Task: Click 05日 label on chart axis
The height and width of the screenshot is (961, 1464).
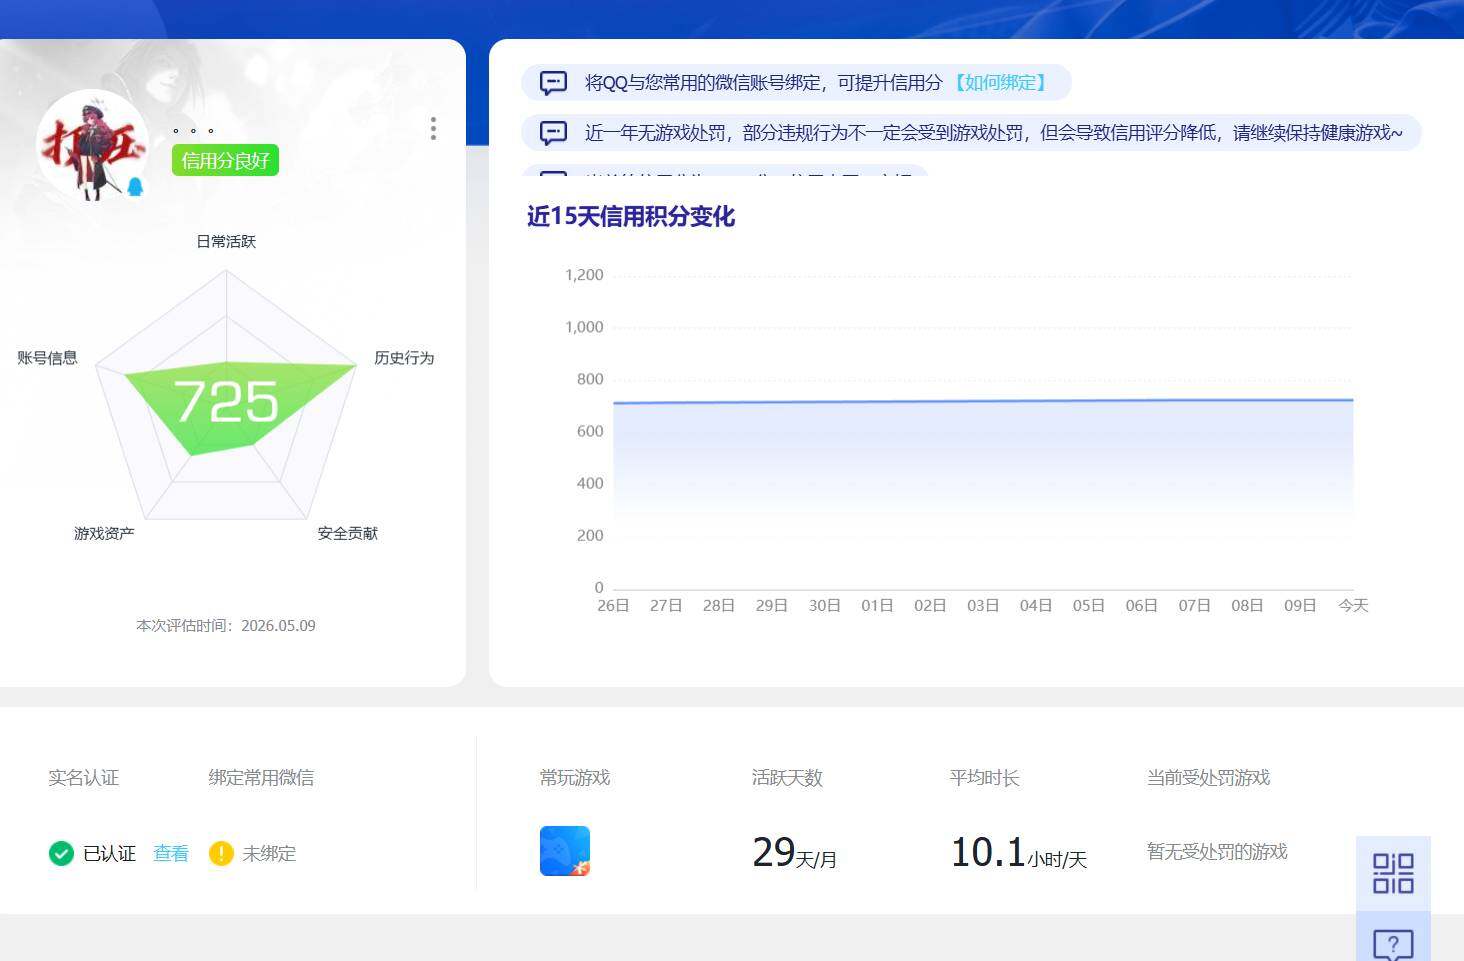Action: coord(1088,605)
